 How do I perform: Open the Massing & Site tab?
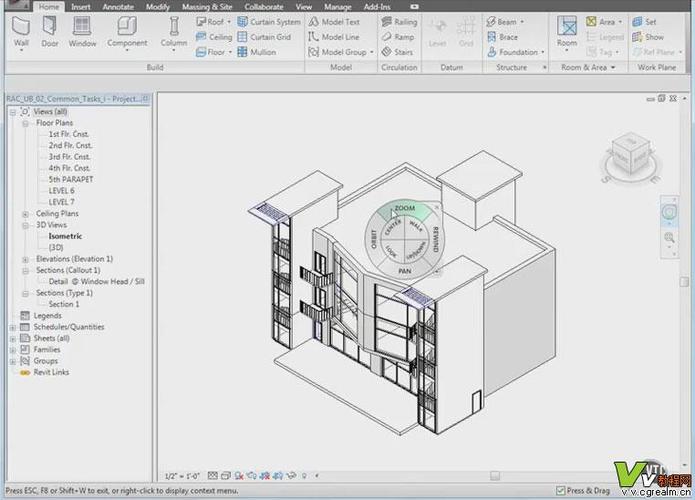(x=207, y=6)
